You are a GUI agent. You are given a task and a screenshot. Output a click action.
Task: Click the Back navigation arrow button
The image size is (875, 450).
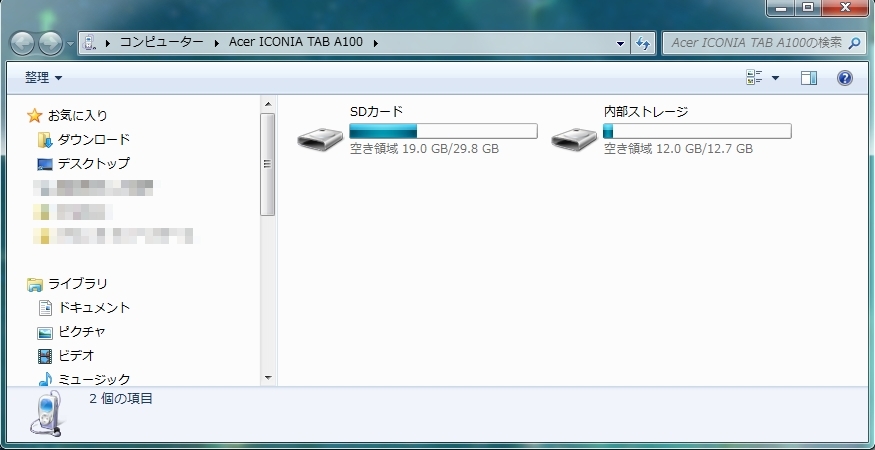[22, 44]
